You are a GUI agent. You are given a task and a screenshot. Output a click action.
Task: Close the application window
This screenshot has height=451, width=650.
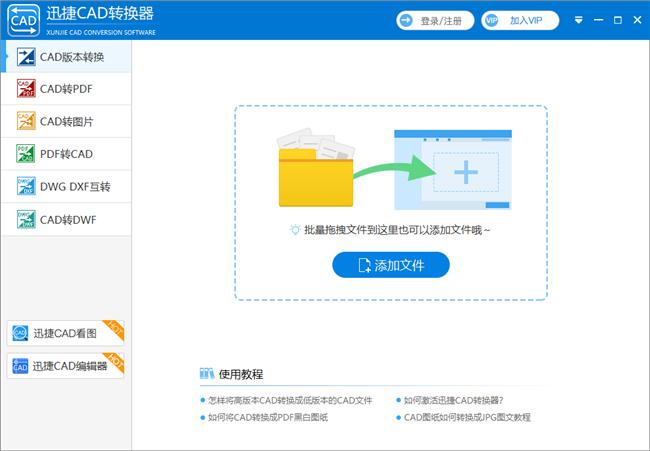pyautogui.click(x=638, y=20)
